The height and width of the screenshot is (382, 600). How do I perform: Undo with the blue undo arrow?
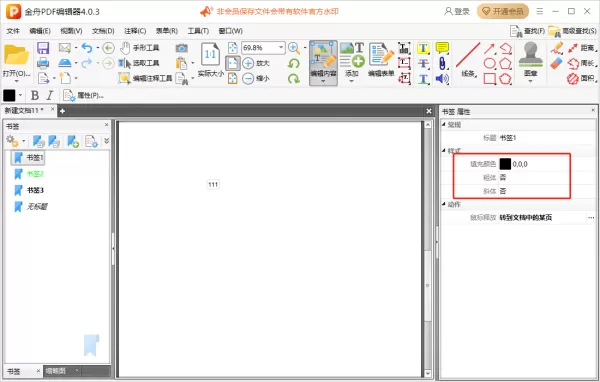click(87, 48)
